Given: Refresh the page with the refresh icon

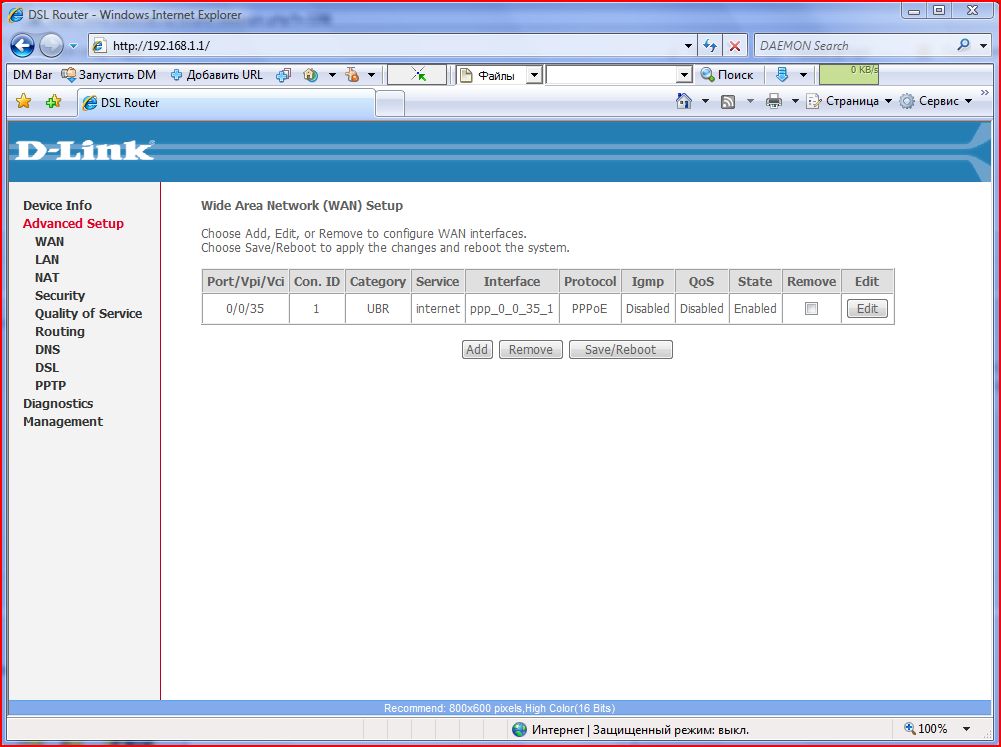Looking at the screenshot, I should [x=709, y=46].
